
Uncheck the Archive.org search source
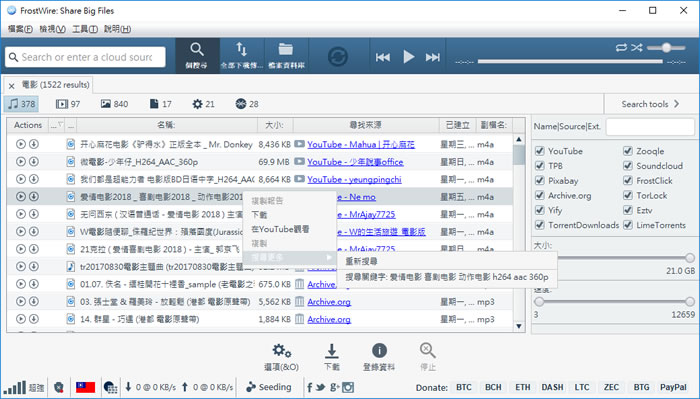coord(539,195)
